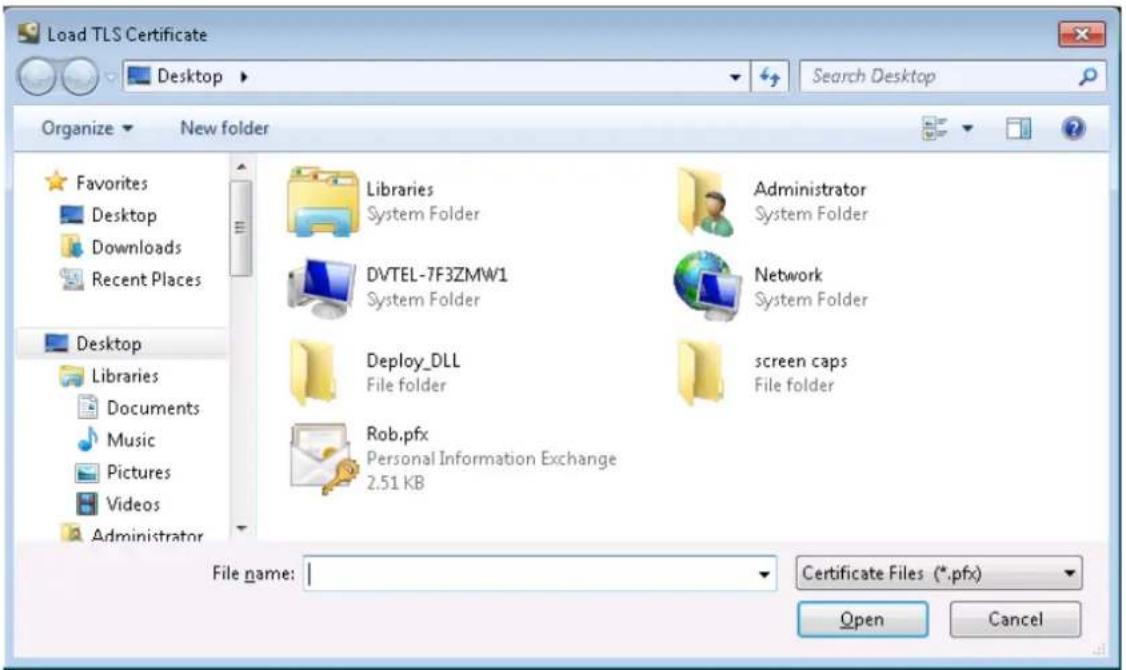Click the Music note icon in sidebar
The width and height of the screenshot is (1126, 670).
(88, 439)
